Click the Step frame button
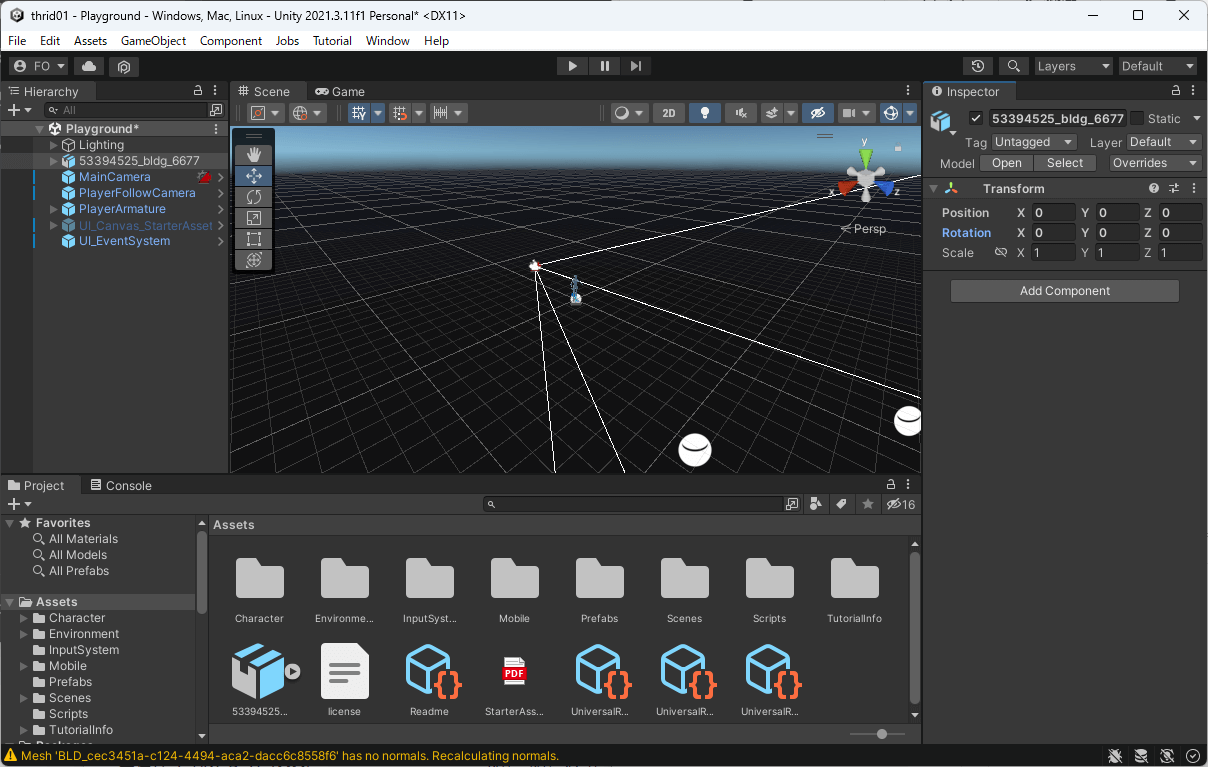The height and width of the screenshot is (767, 1208). coord(636,66)
